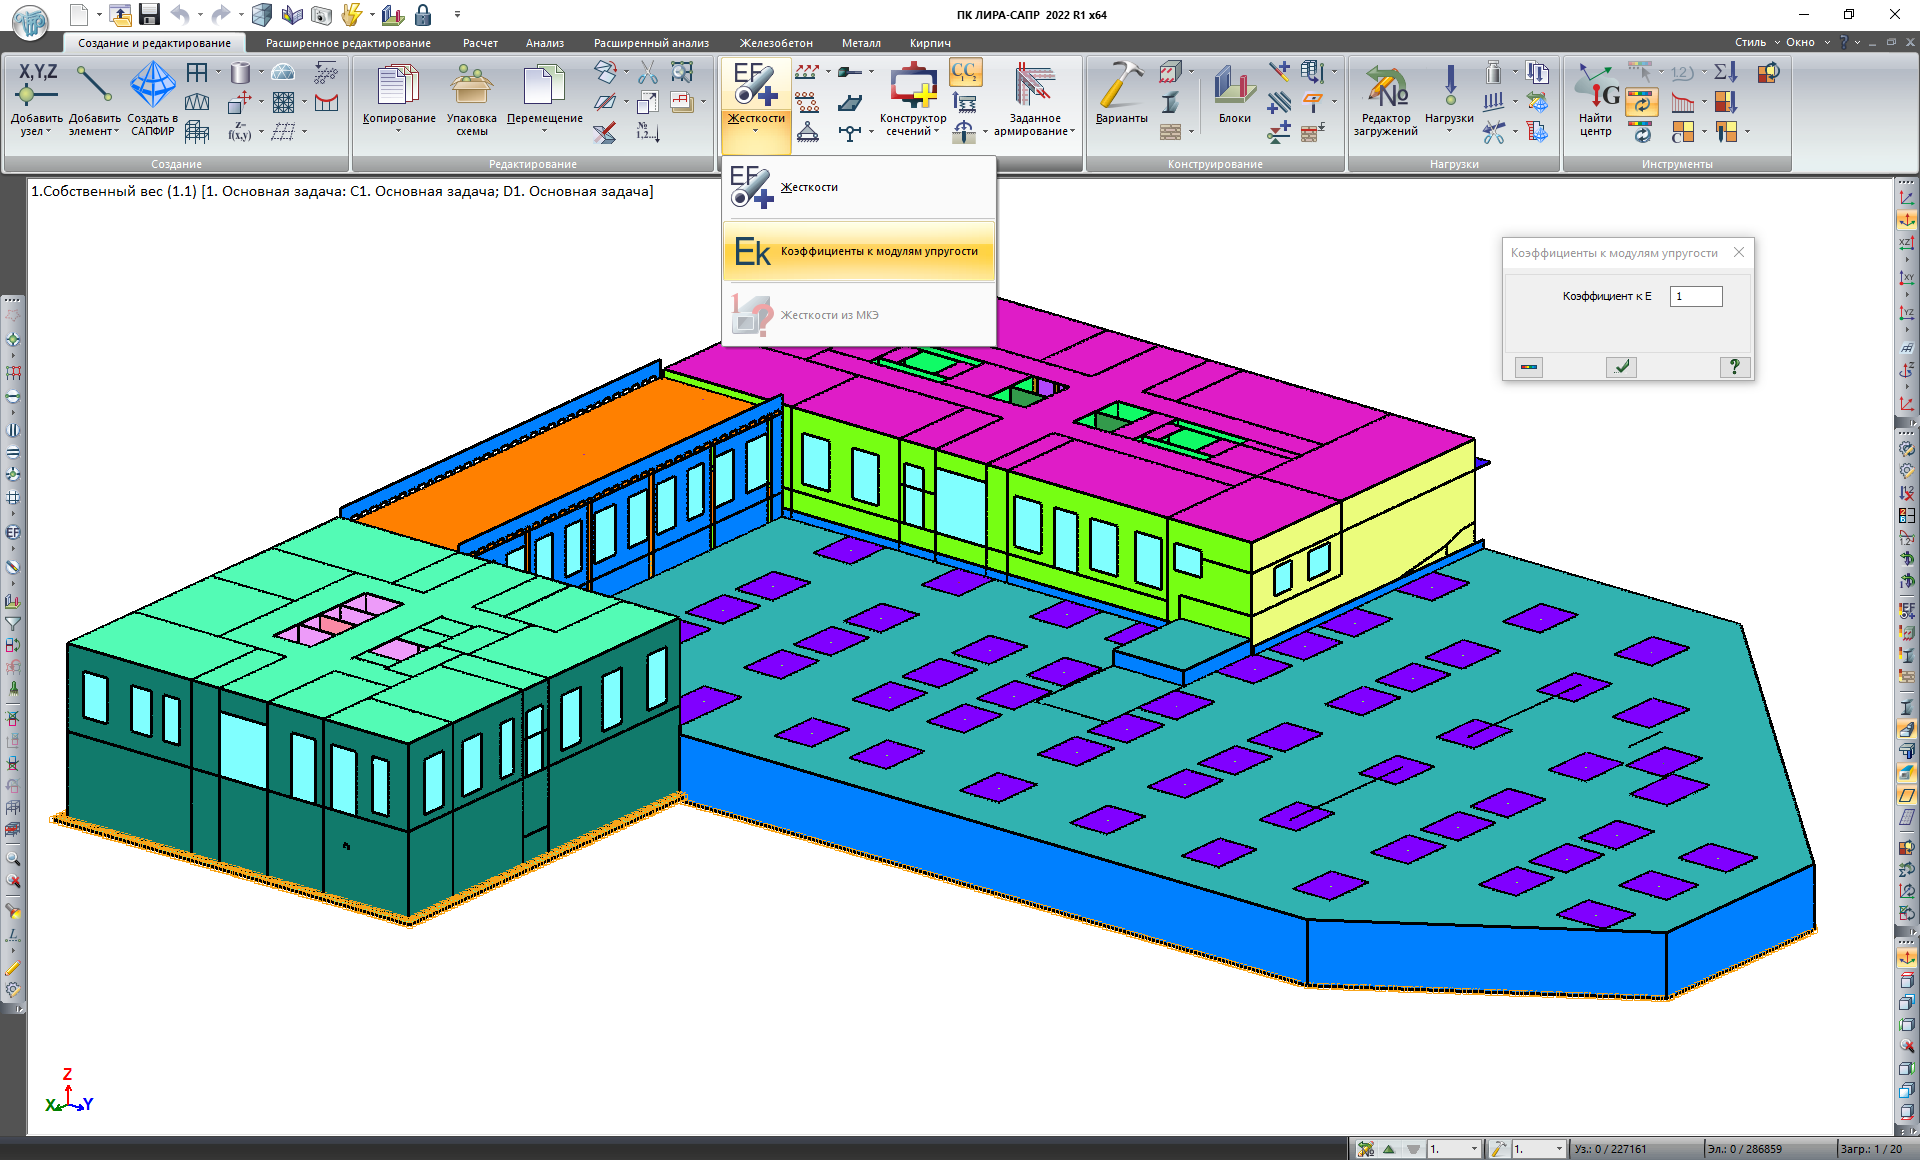1920x1160 pixels.
Task: Expand the Заданное армирование dropdown
Action: point(1072,131)
